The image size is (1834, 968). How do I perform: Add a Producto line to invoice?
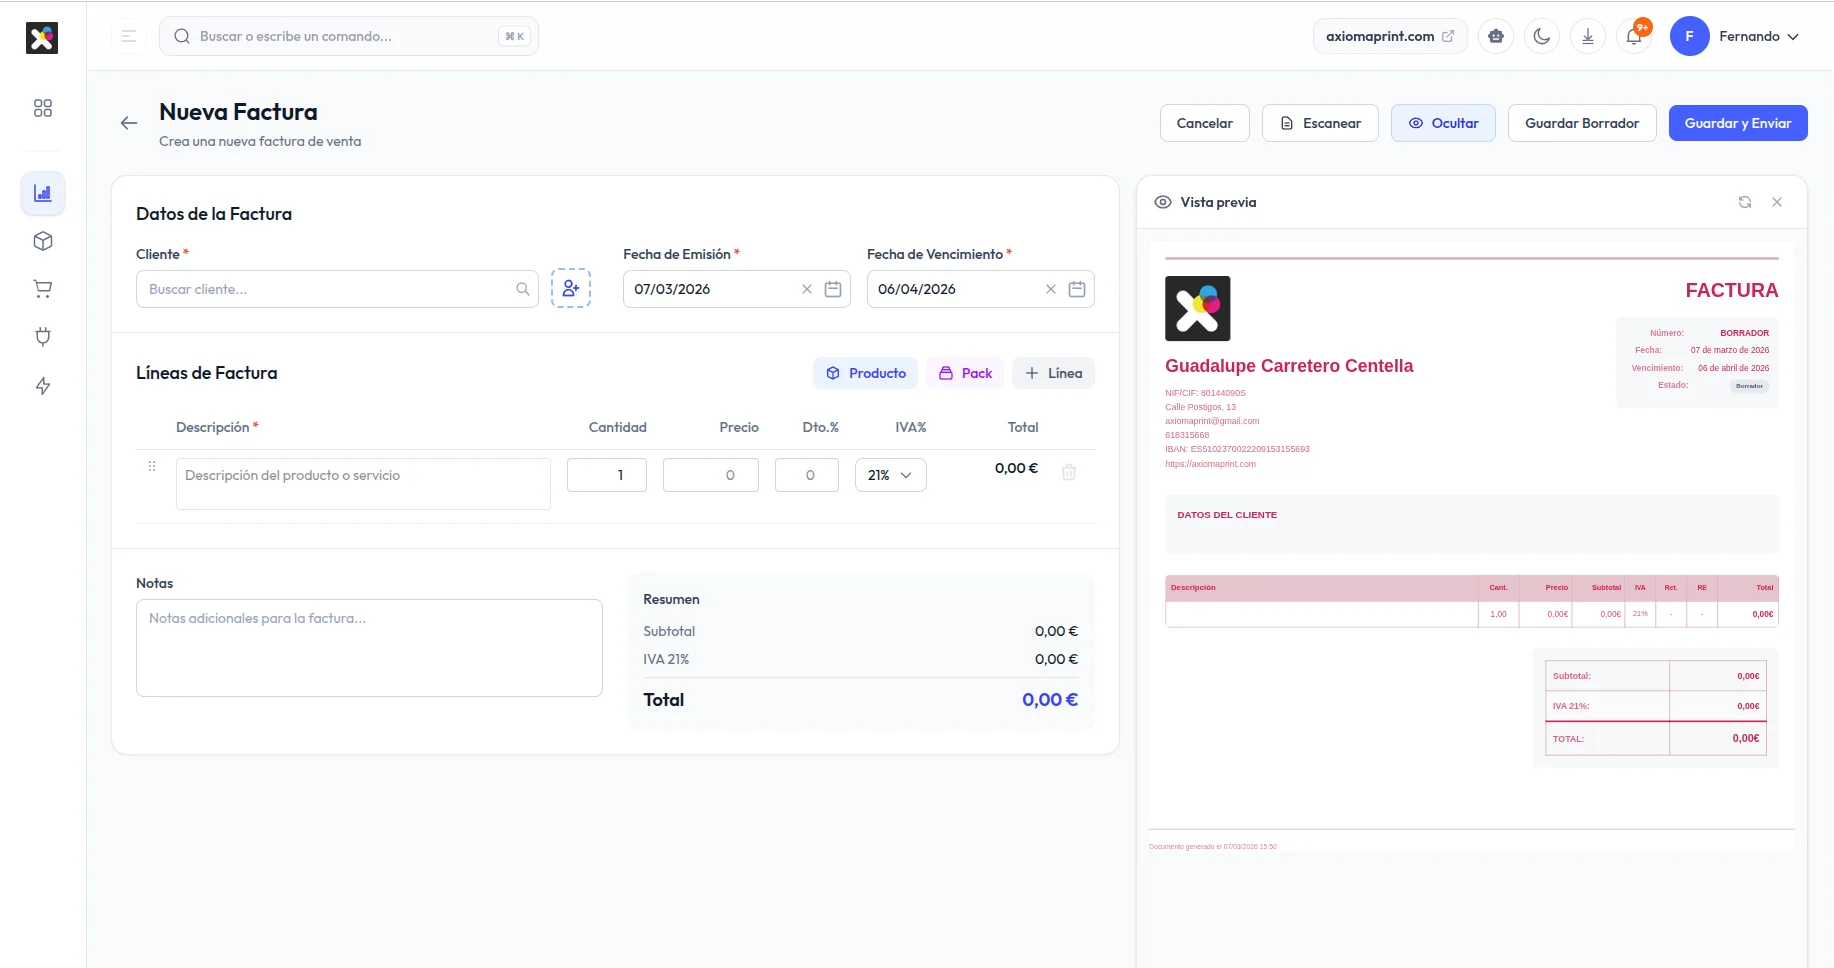[865, 373]
